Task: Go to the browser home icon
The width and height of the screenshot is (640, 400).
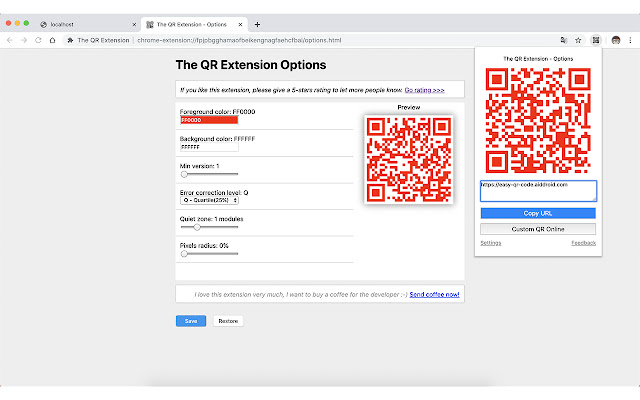Action: point(52,40)
